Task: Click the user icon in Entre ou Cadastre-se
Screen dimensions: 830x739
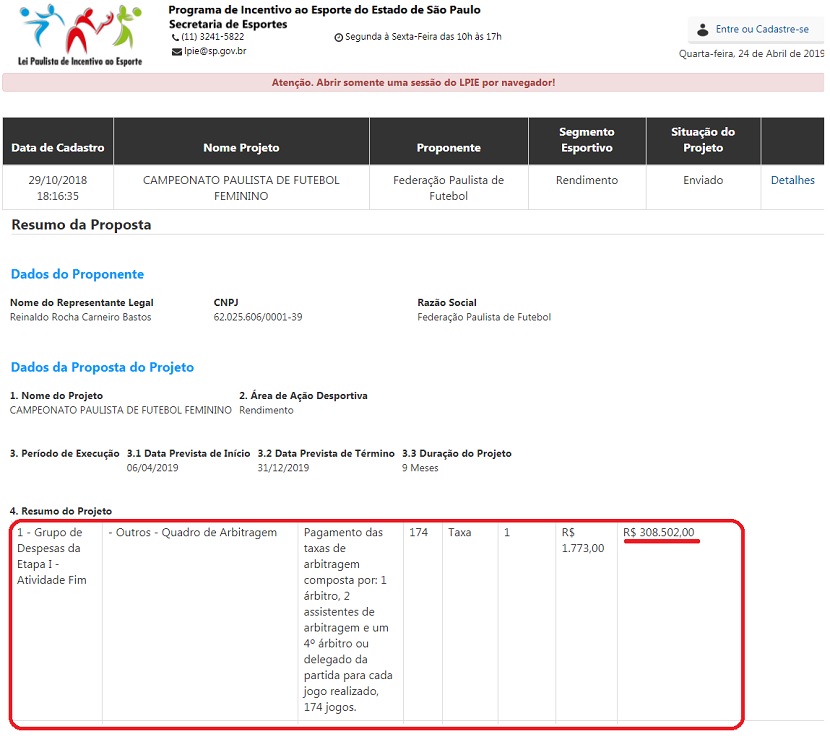Action: click(x=702, y=30)
